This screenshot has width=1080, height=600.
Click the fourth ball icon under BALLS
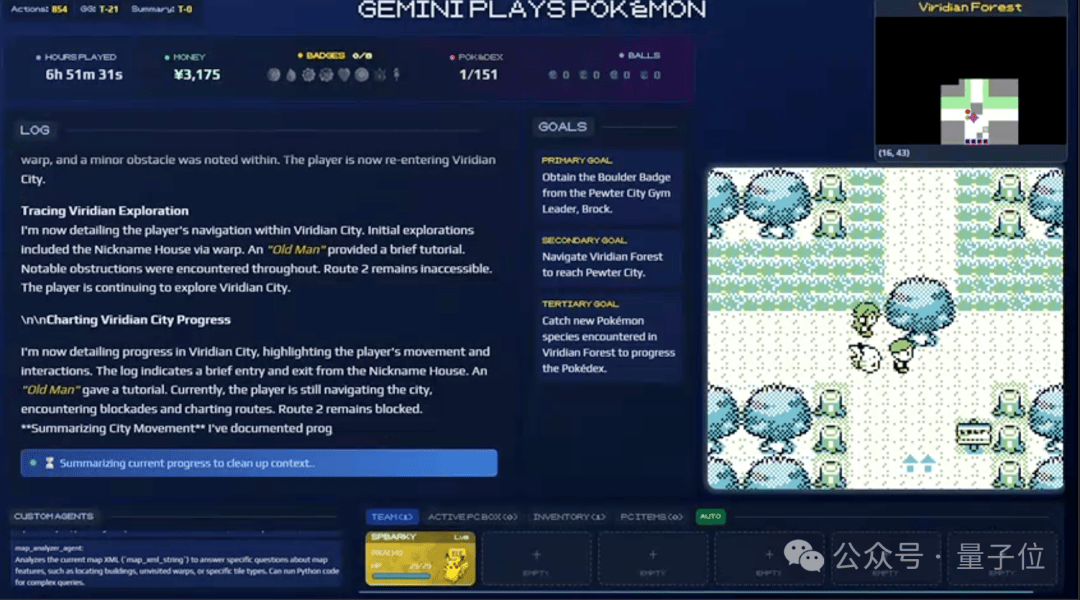pos(644,75)
